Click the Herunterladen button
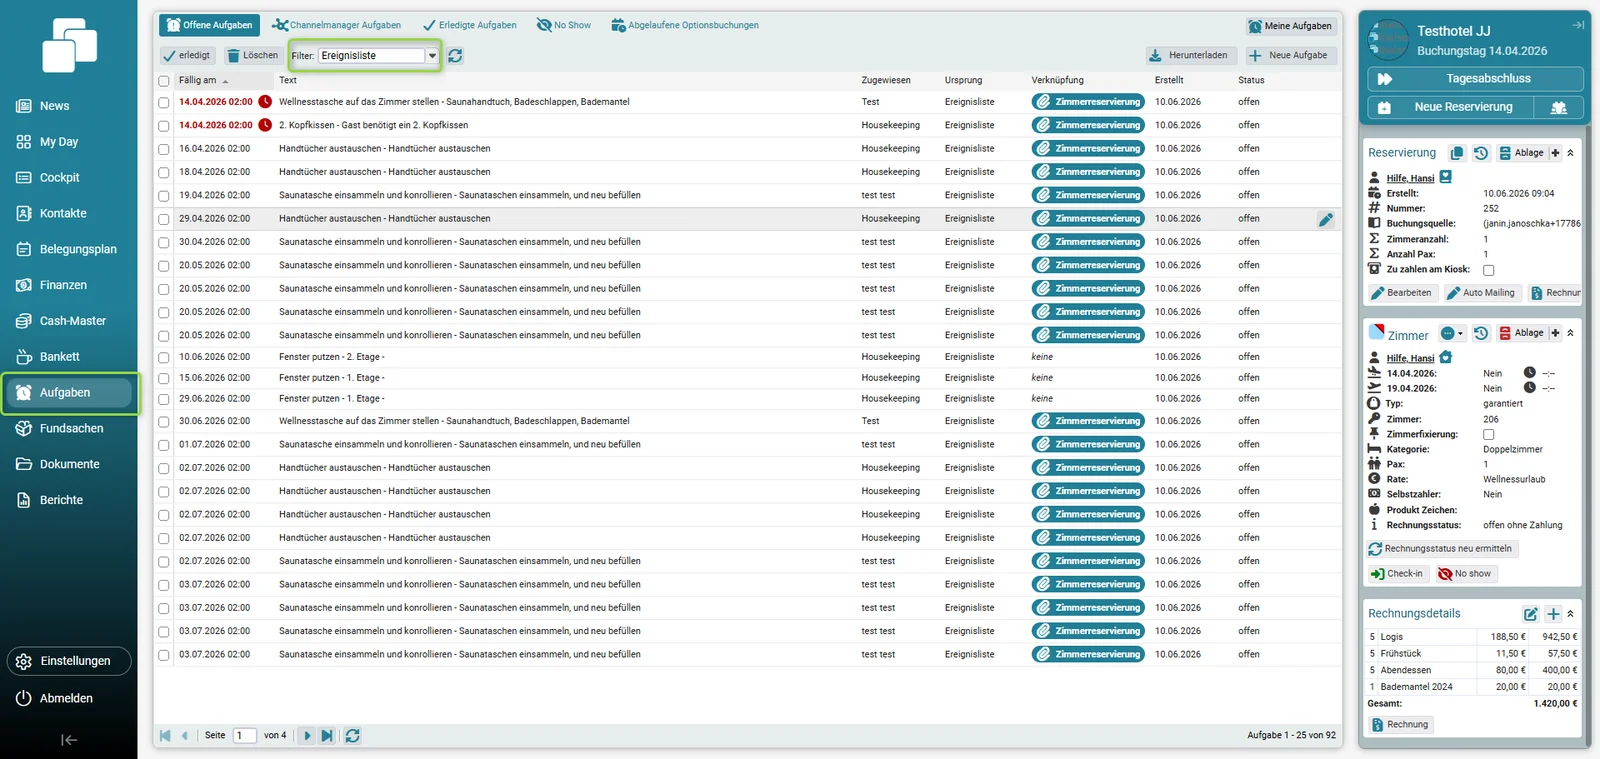The image size is (1600, 759). [1189, 56]
